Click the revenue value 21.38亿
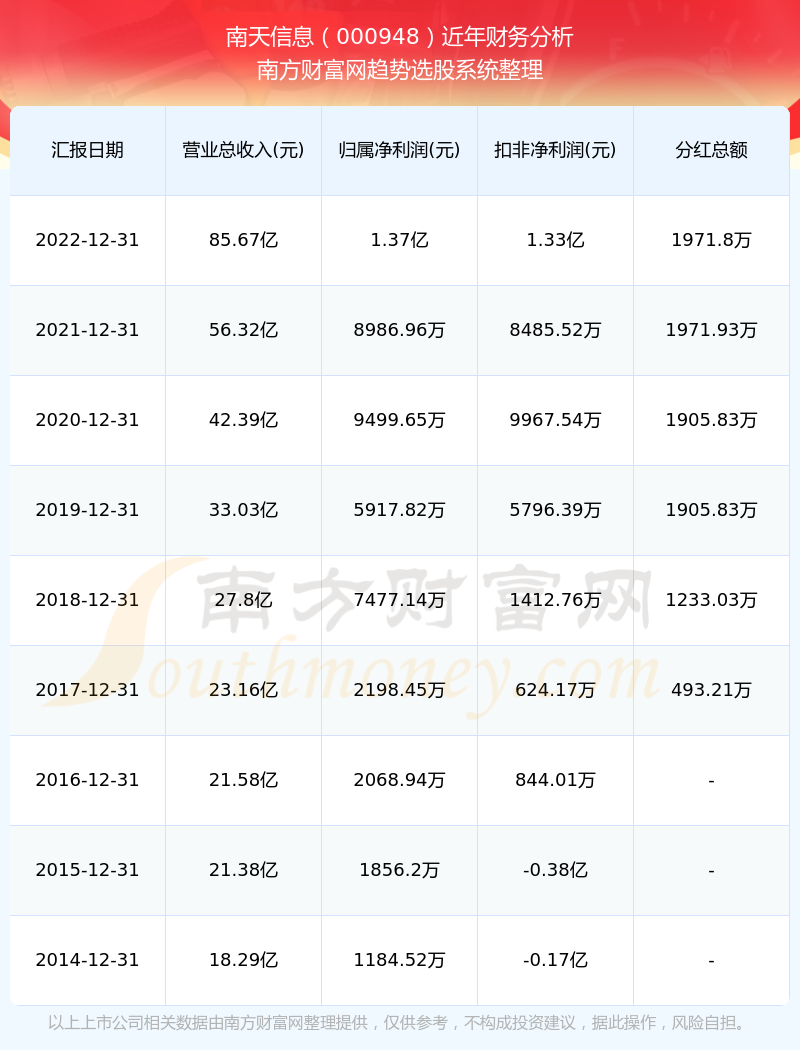Image resolution: width=800 pixels, height=1050 pixels. click(x=244, y=870)
